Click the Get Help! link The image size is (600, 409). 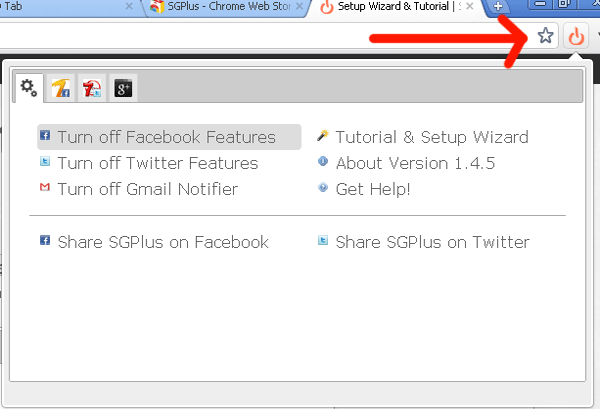[373, 189]
